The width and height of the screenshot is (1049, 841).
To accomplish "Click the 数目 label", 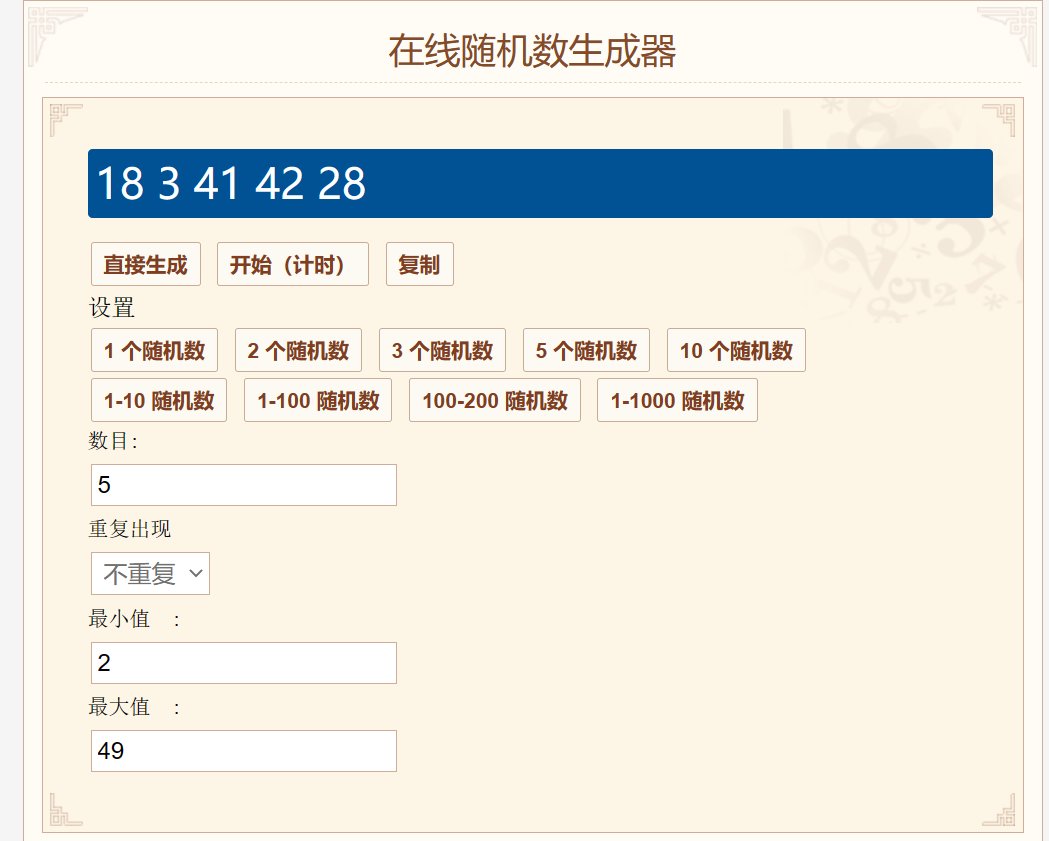I will (113, 441).
